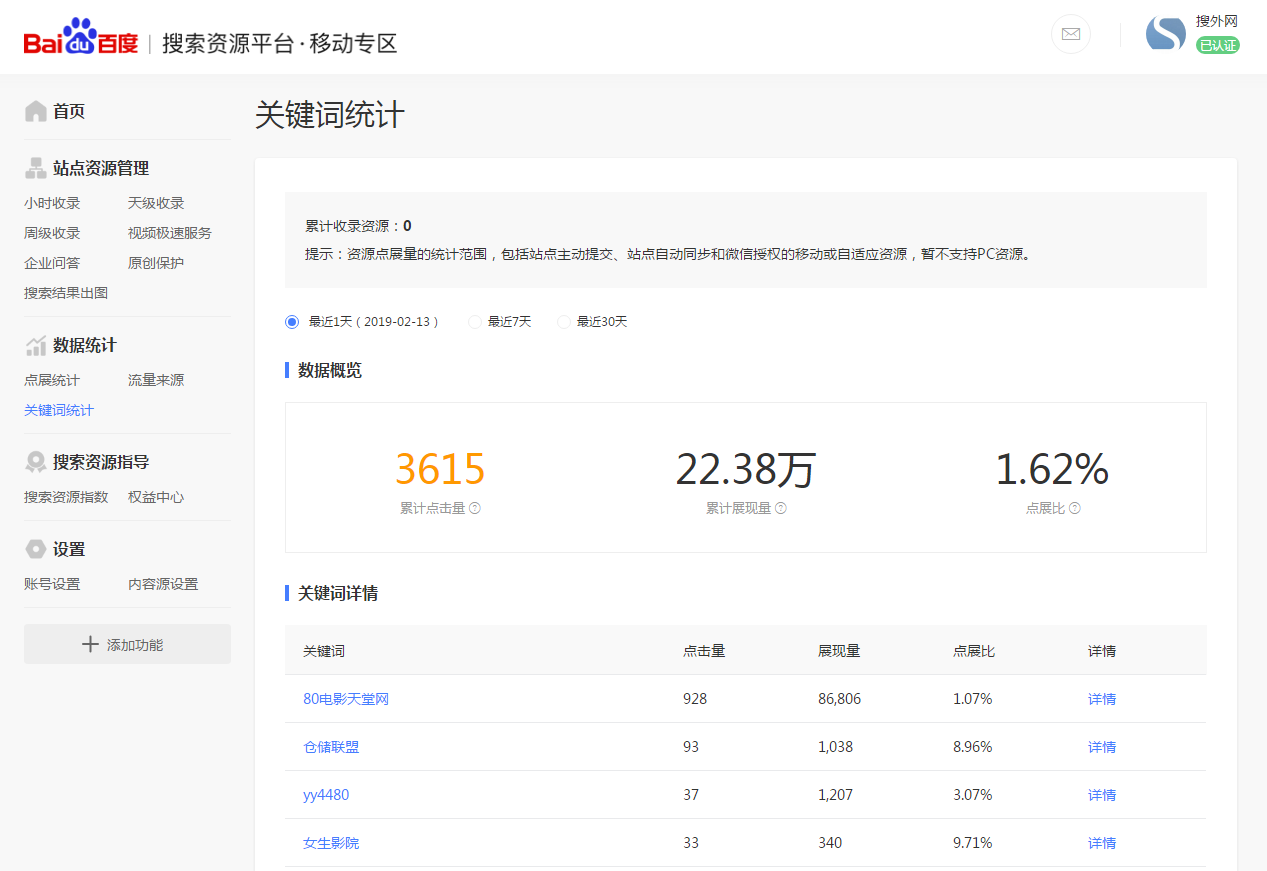Open 账号设置 from the sidebar
This screenshot has height=871, width=1267.
click(51, 583)
